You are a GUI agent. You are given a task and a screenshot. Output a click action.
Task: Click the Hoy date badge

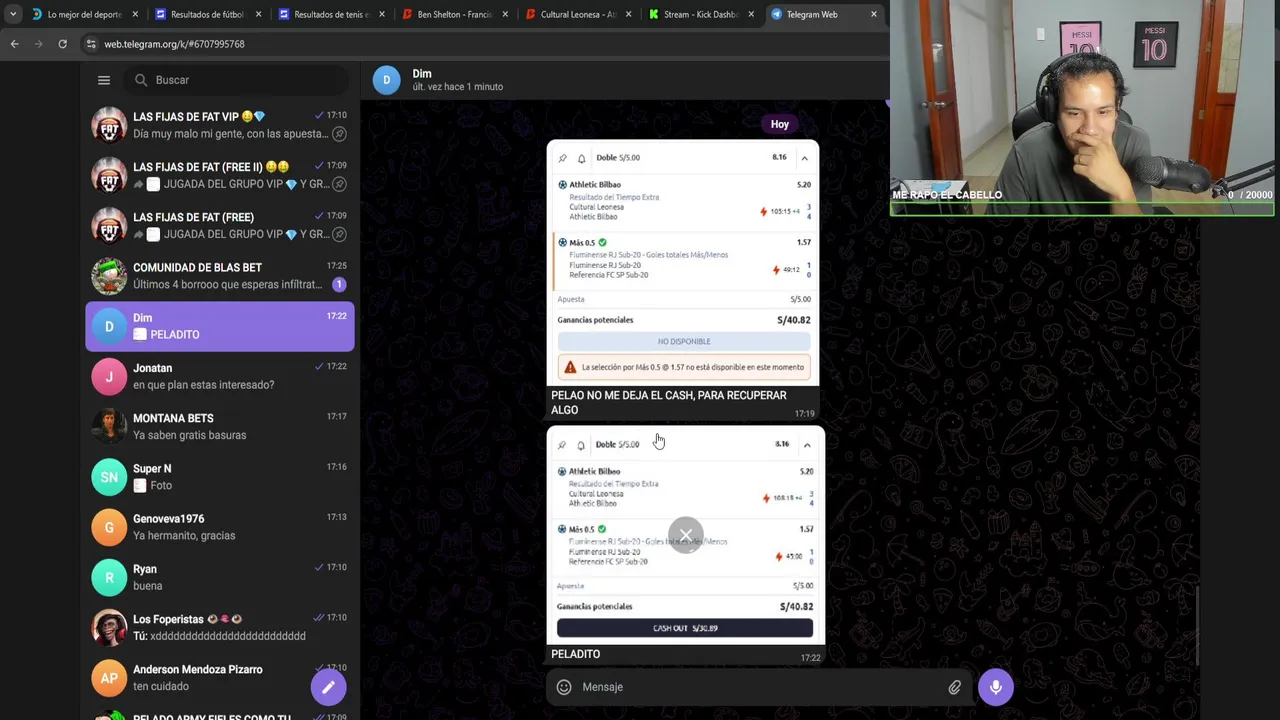(x=780, y=124)
